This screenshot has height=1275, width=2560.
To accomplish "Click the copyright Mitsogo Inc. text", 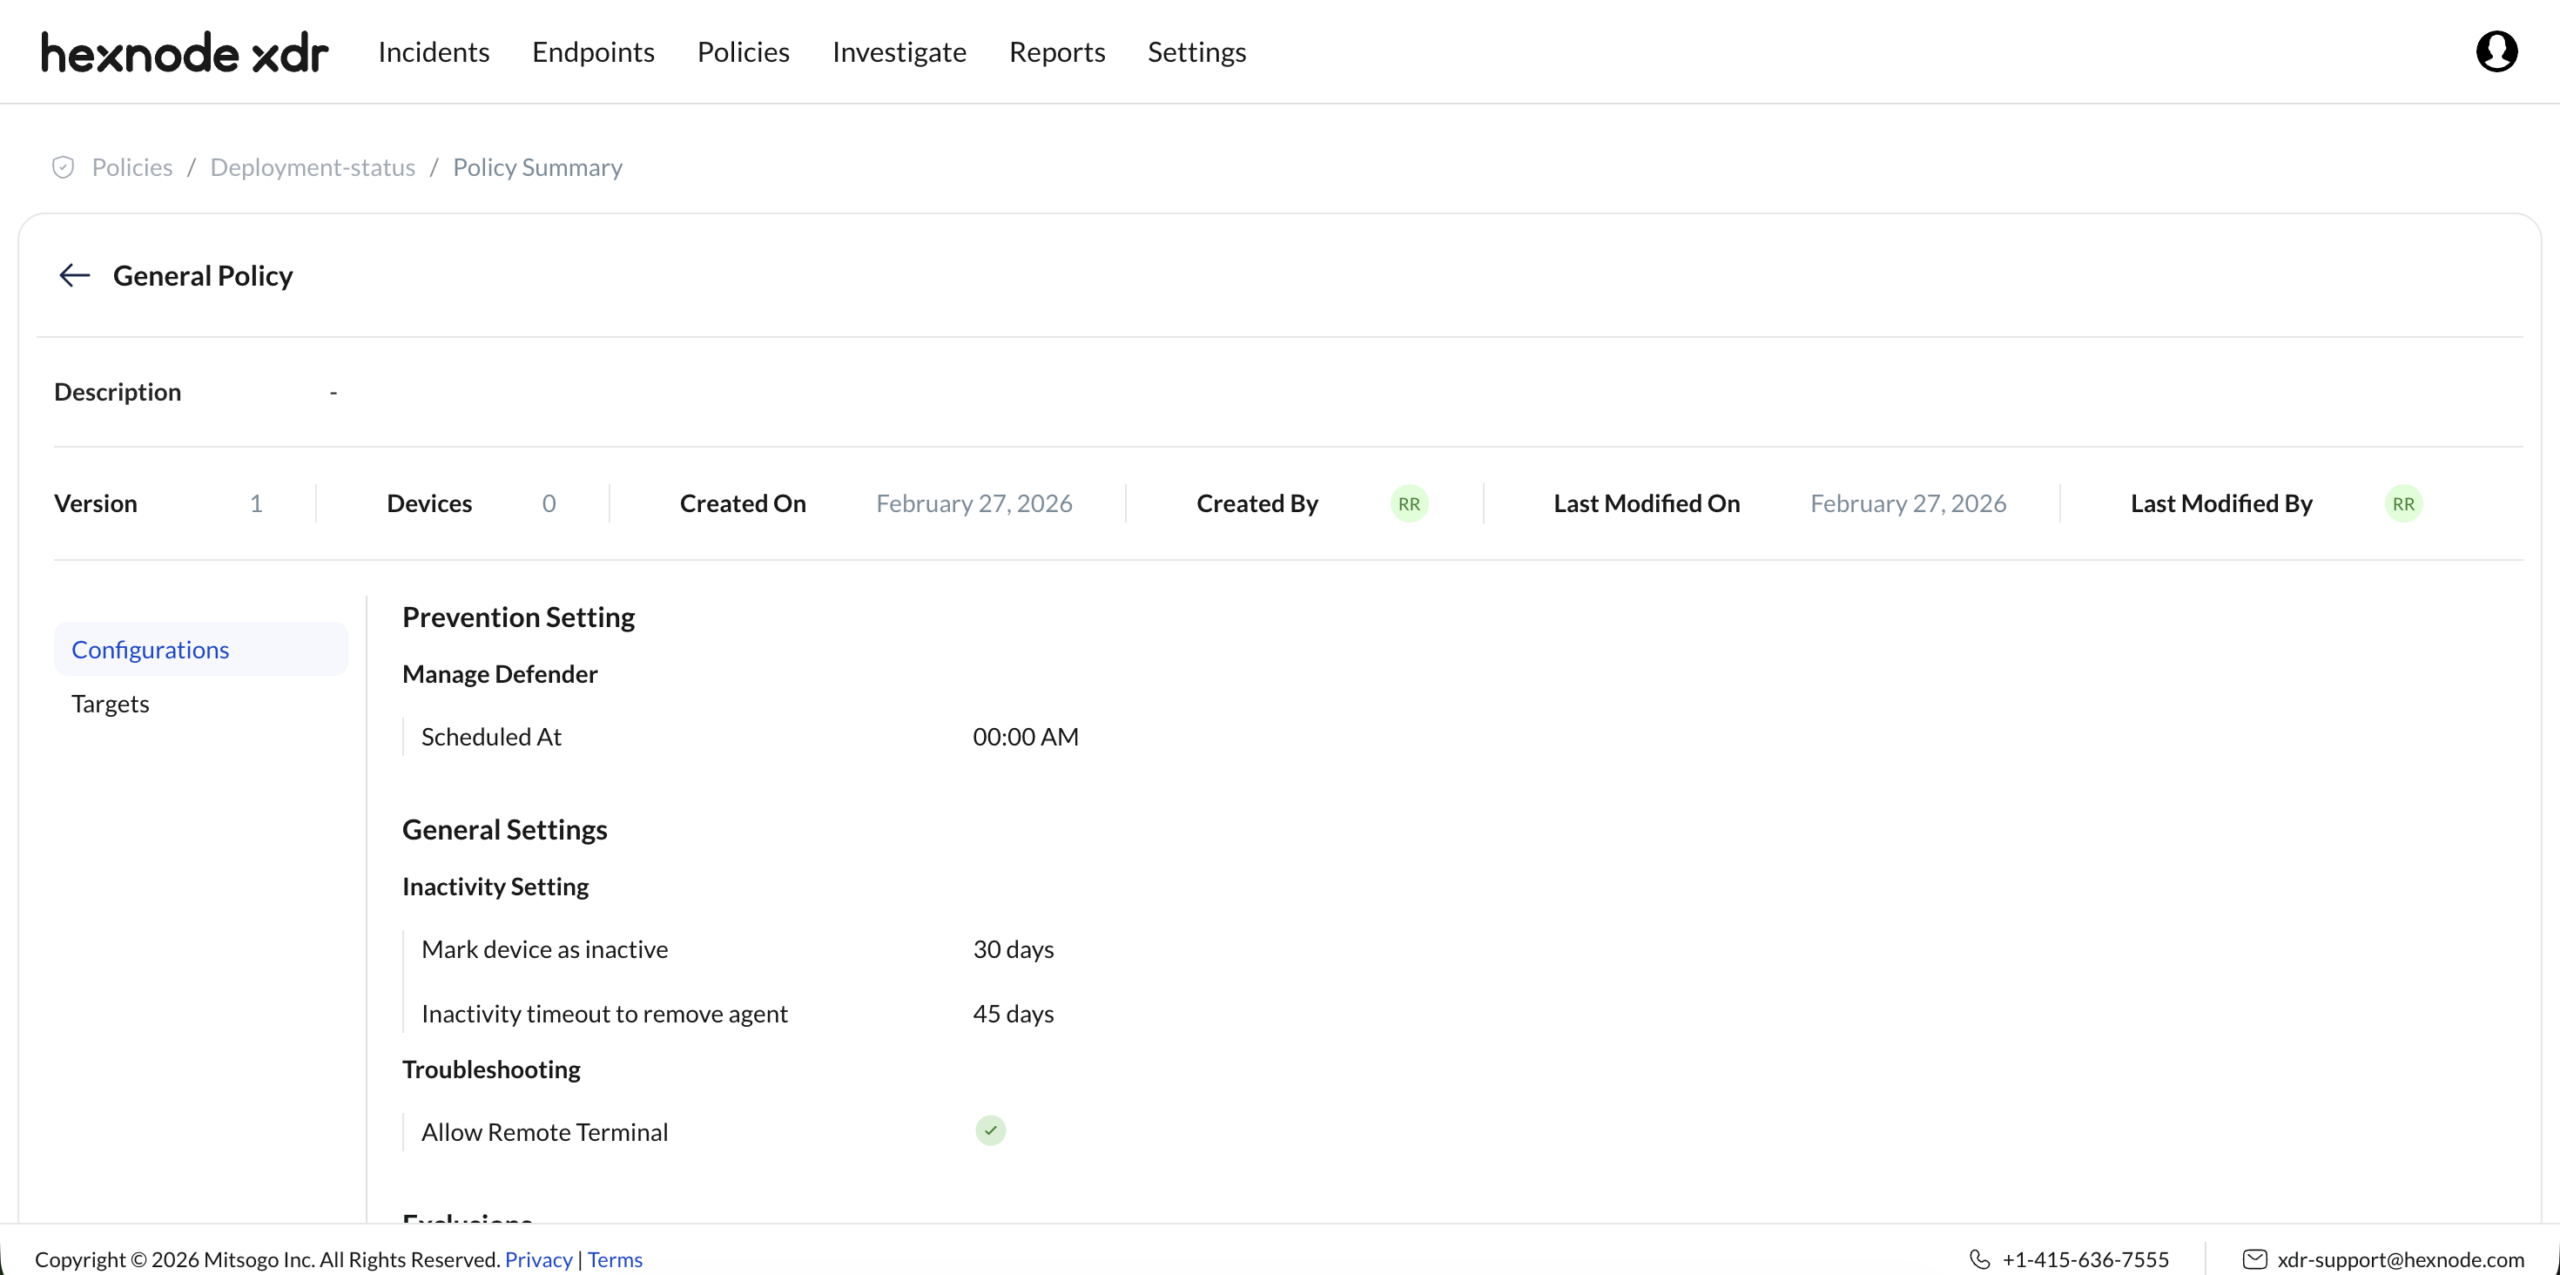I will (x=267, y=1259).
